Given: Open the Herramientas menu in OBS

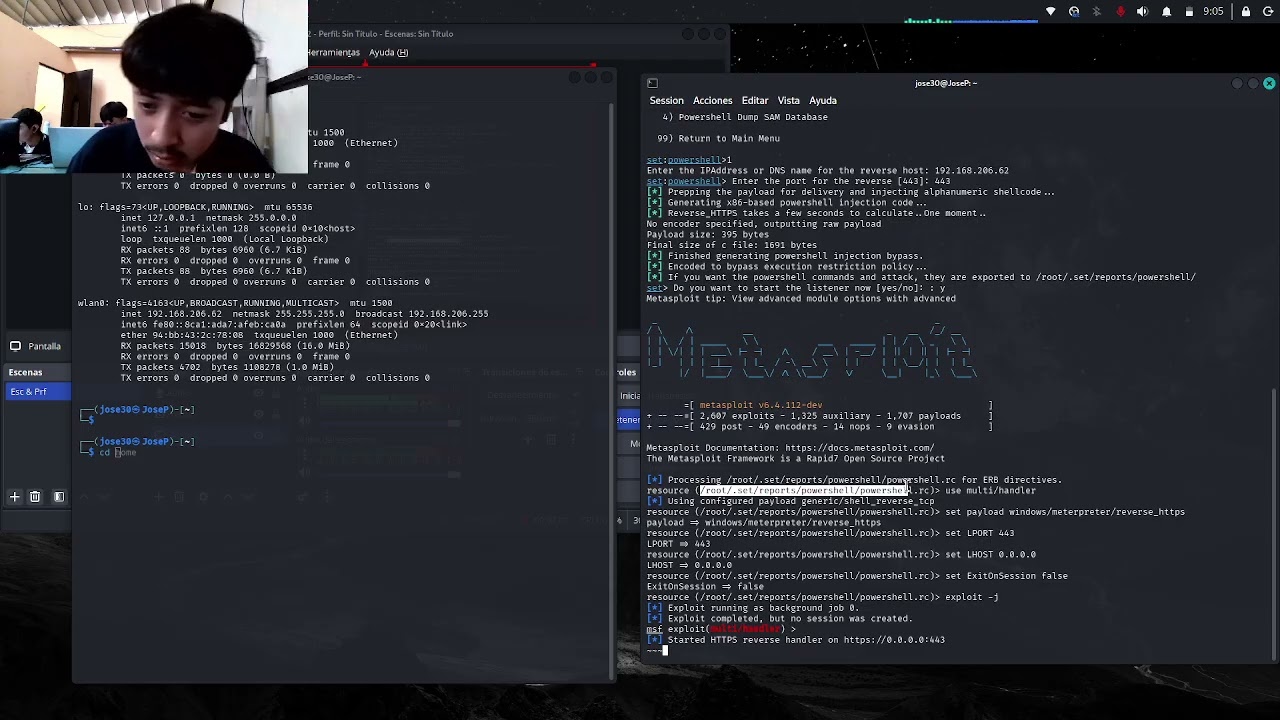Looking at the screenshot, I should pyautogui.click(x=333, y=52).
